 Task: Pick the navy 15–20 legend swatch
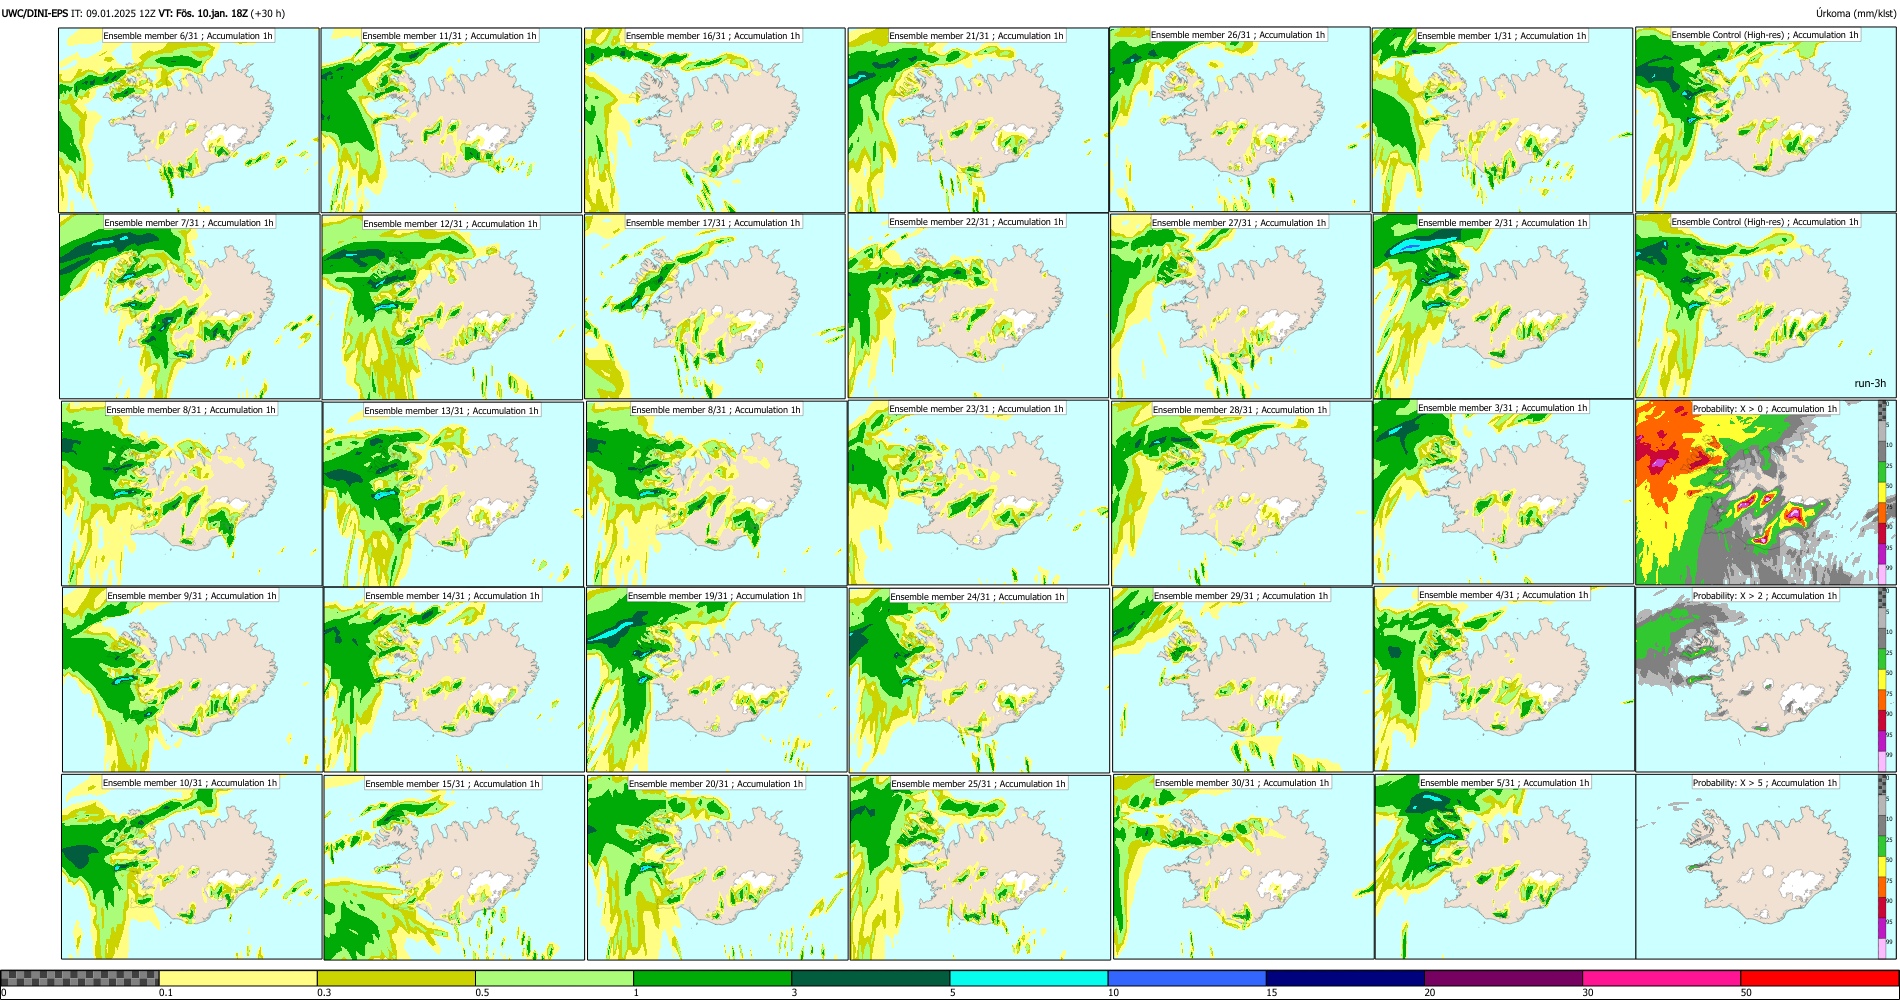1345,978
